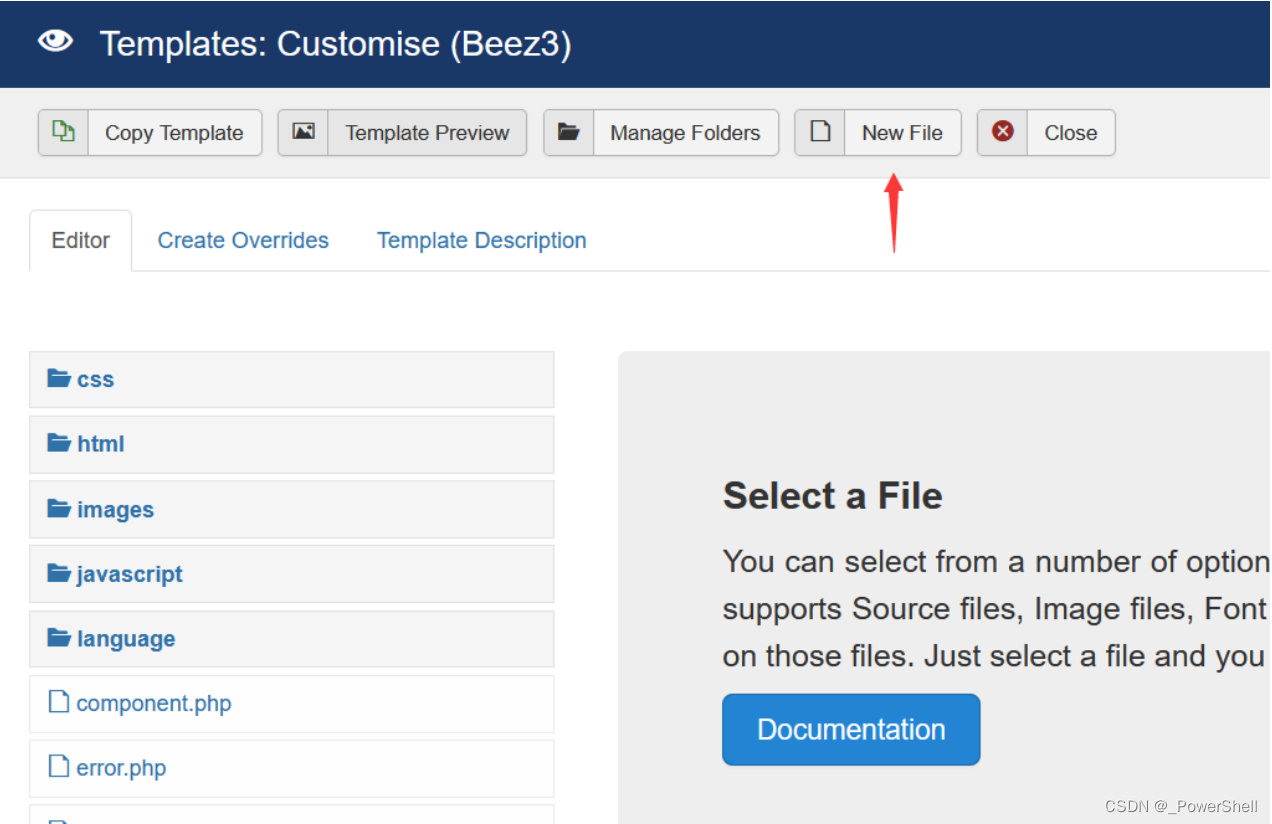Click the language folder icon
Viewport: 1272px width, 824px height.
(x=59, y=638)
